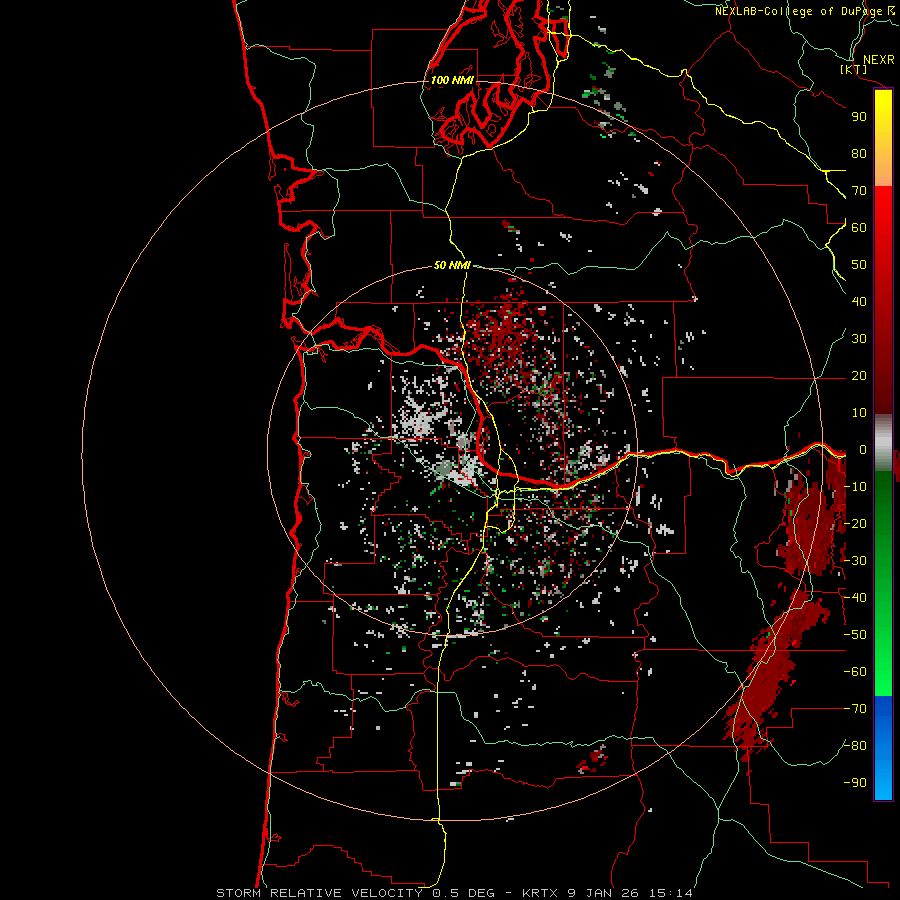The width and height of the screenshot is (900, 900).
Task: Select the -30 value on the velocity scale
Action: 855,561
